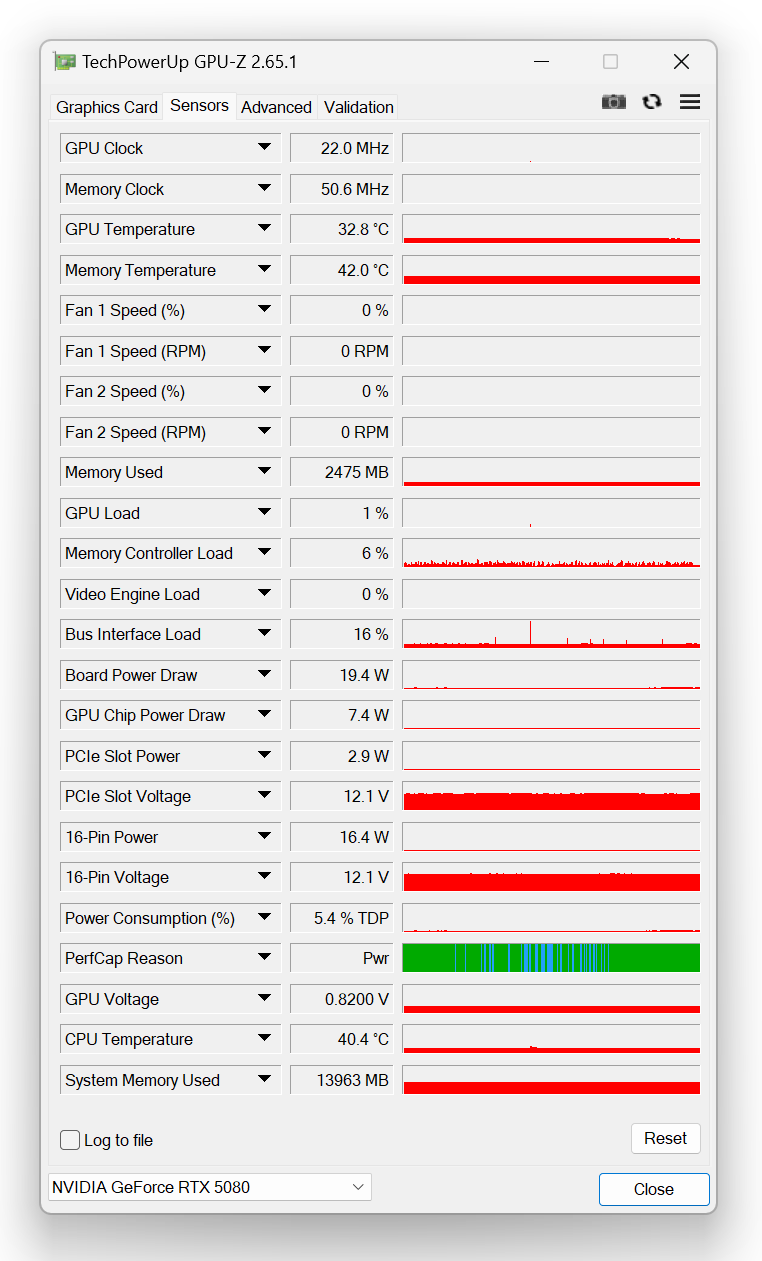Screen dimensions: 762x1261
Task: Click the Bus Interface Load graph
Action: coord(551,634)
